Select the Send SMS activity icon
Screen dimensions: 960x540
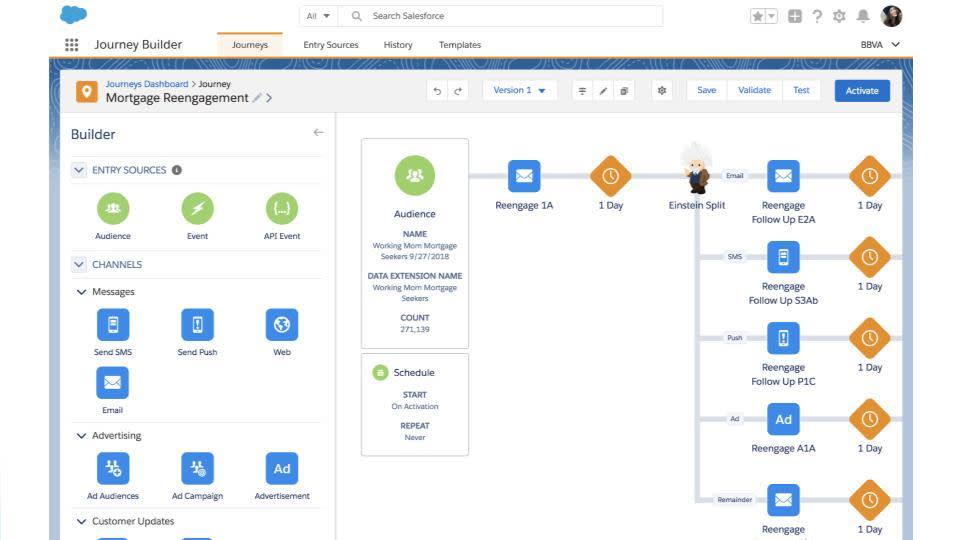click(x=113, y=324)
